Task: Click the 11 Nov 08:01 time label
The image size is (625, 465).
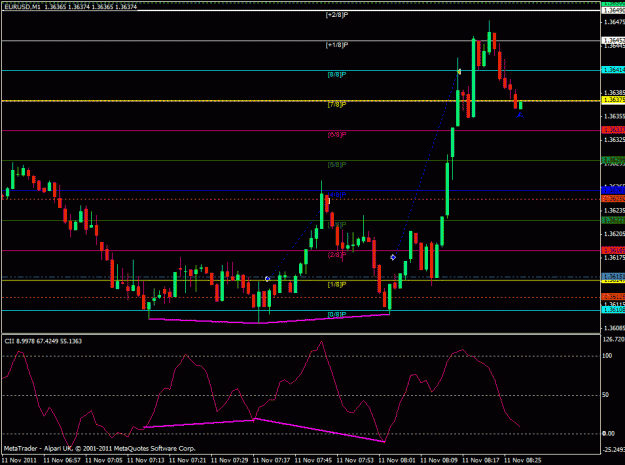Action: click(x=397, y=460)
